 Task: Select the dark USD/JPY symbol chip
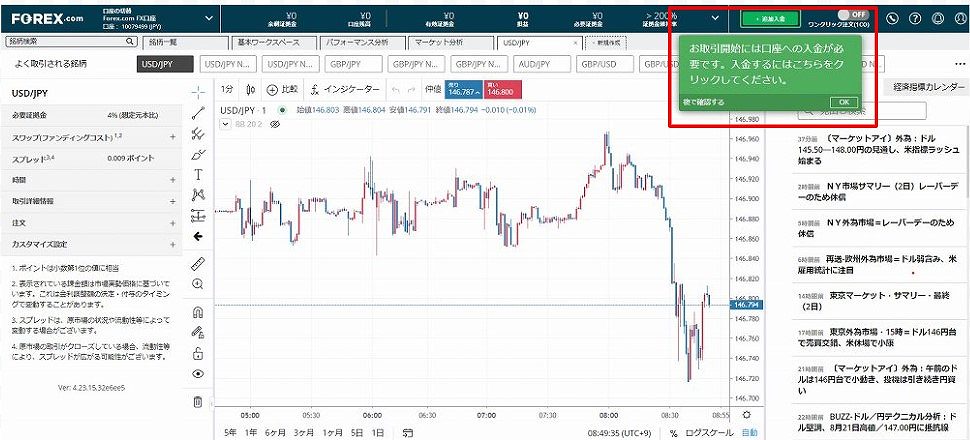(x=165, y=64)
